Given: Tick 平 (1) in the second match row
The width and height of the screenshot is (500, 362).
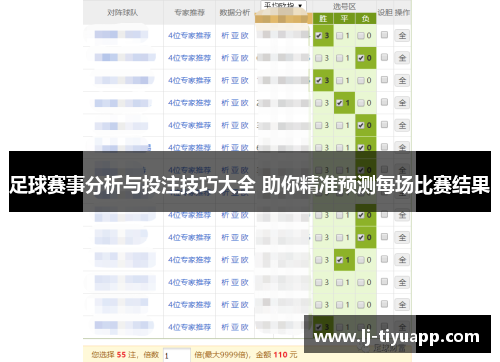Looking at the screenshot, I should pyautogui.click(x=340, y=58).
